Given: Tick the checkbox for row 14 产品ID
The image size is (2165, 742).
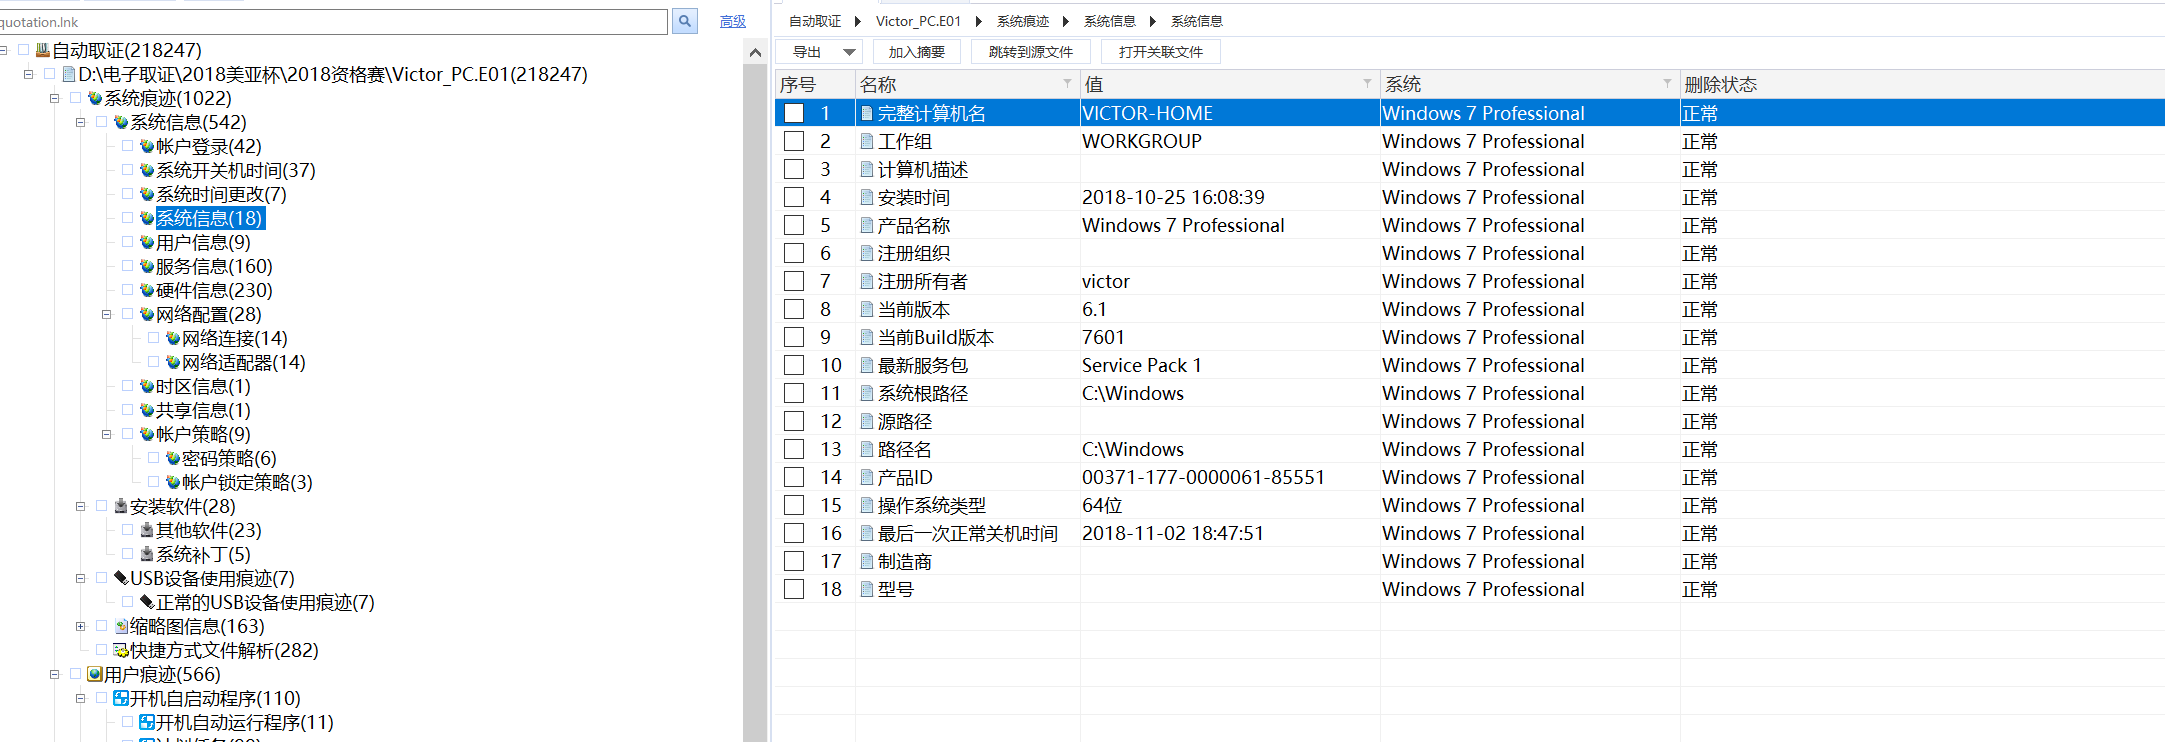Looking at the screenshot, I should pyautogui.click(x=794, y=478).
